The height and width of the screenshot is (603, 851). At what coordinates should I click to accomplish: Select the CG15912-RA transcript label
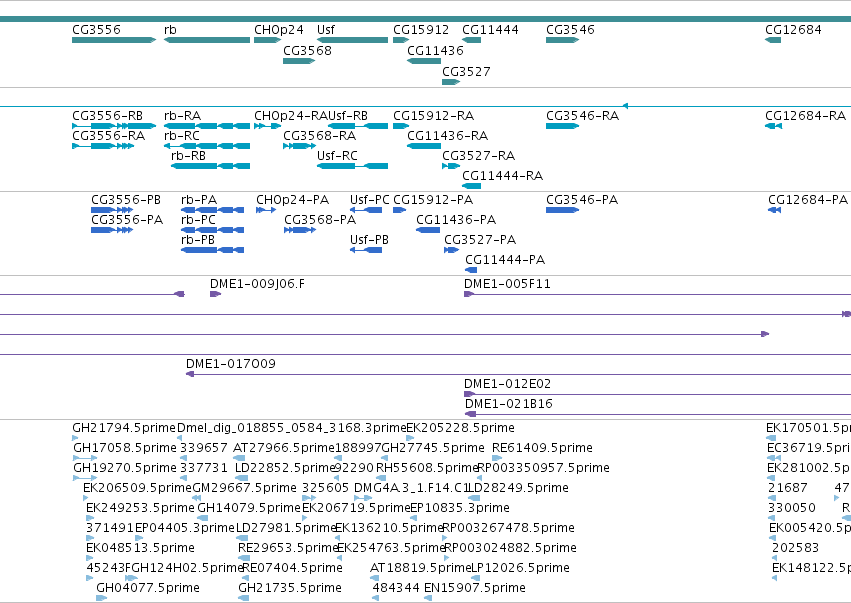(433, 116)
